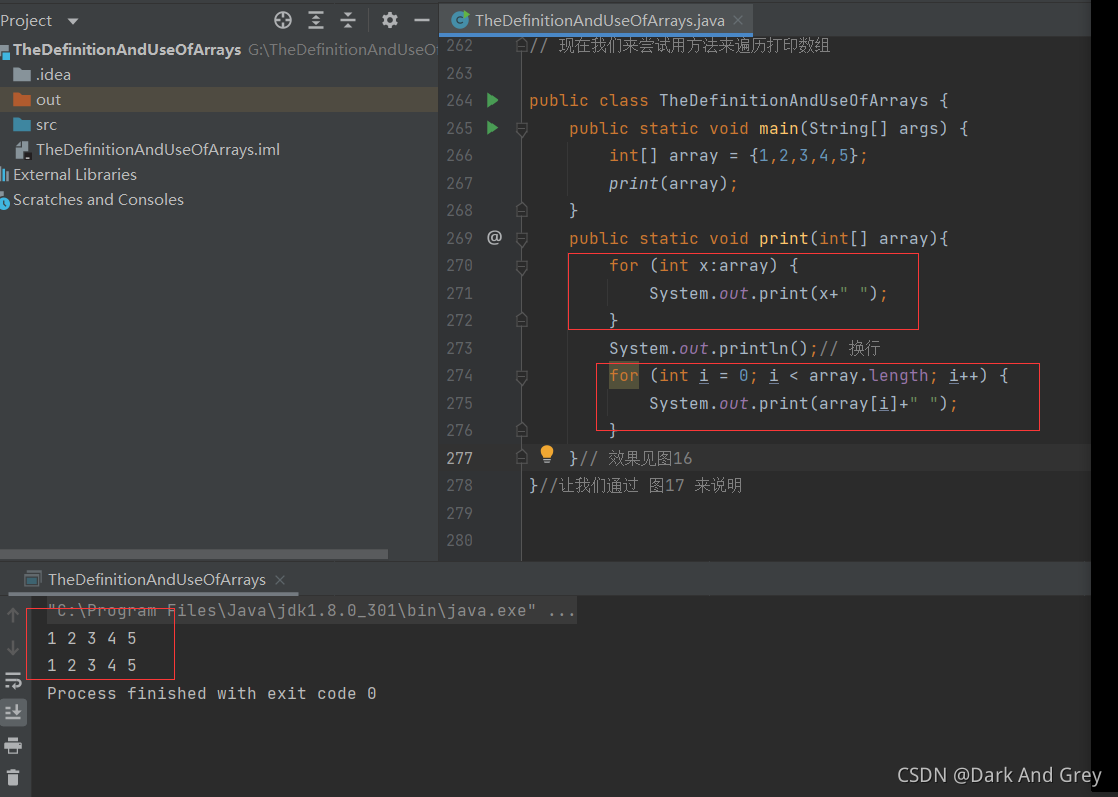Collapse the print method fold on line 269

(522, 239)
